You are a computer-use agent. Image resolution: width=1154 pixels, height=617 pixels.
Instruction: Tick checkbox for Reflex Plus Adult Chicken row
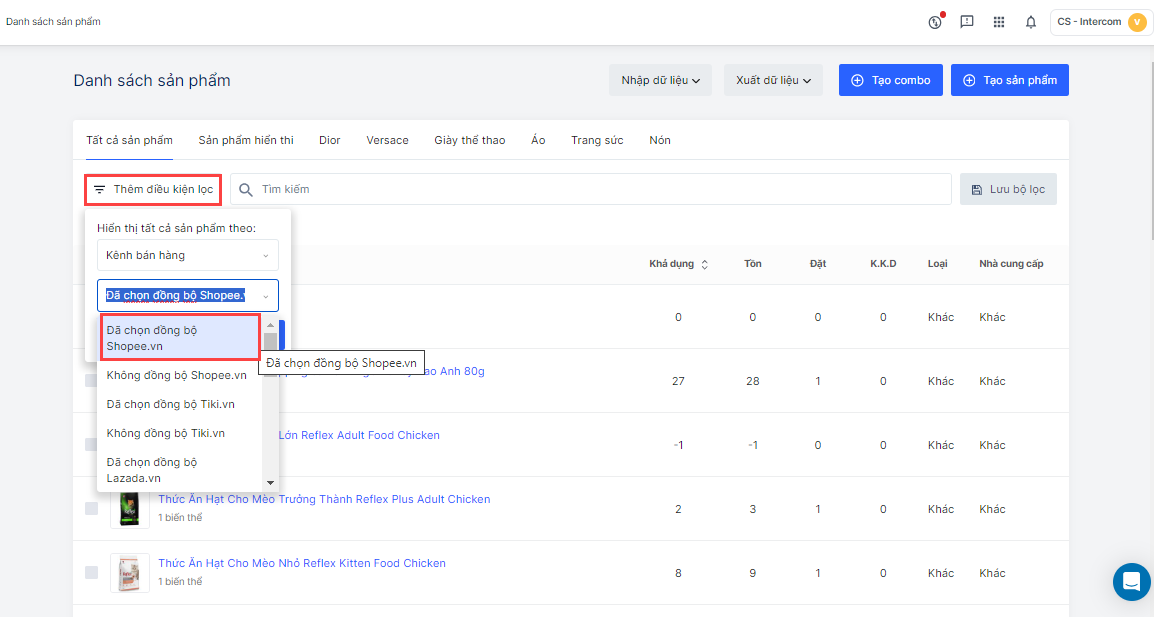pos(91,509)
